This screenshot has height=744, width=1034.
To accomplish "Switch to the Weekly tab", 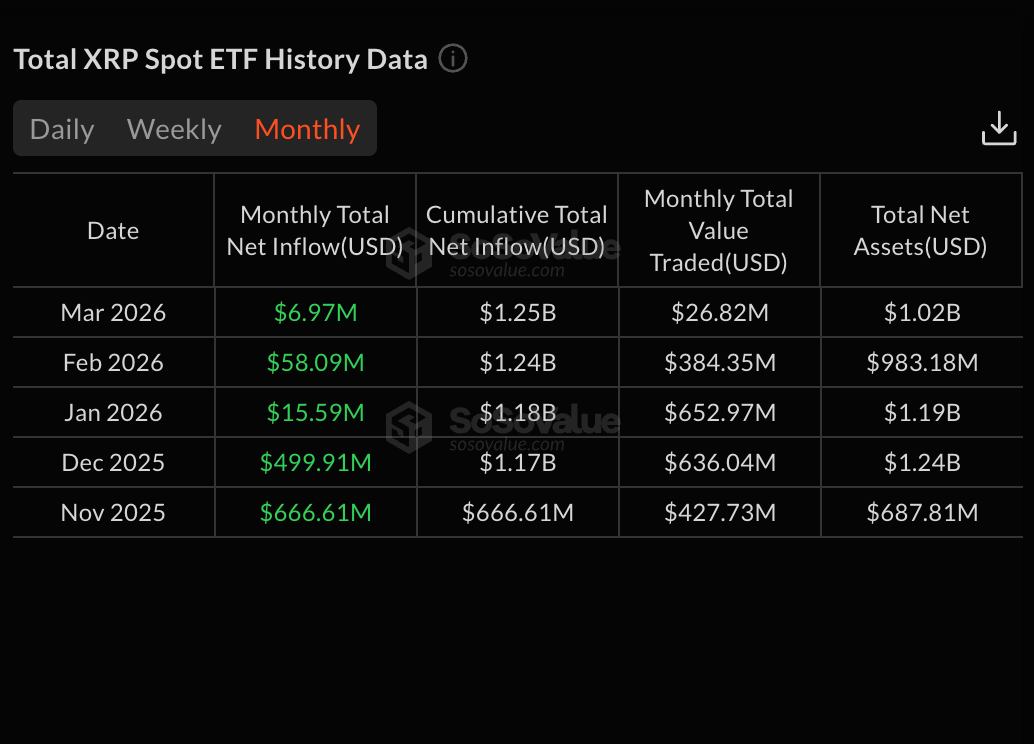I will click(x=174, y=128).
